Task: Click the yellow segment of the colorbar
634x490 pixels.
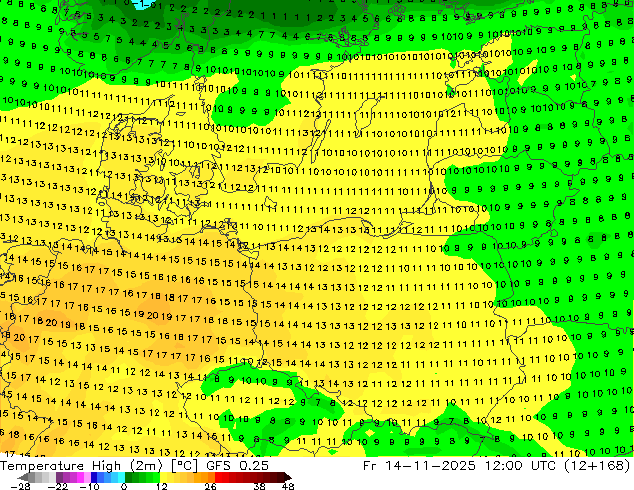Action: (170, 477)
